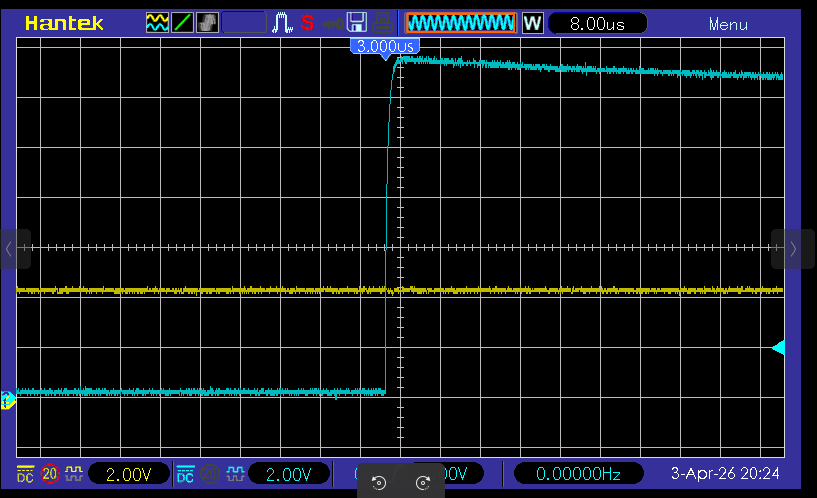Toggle the CH2 DC coupling icon

coord(185,473)
